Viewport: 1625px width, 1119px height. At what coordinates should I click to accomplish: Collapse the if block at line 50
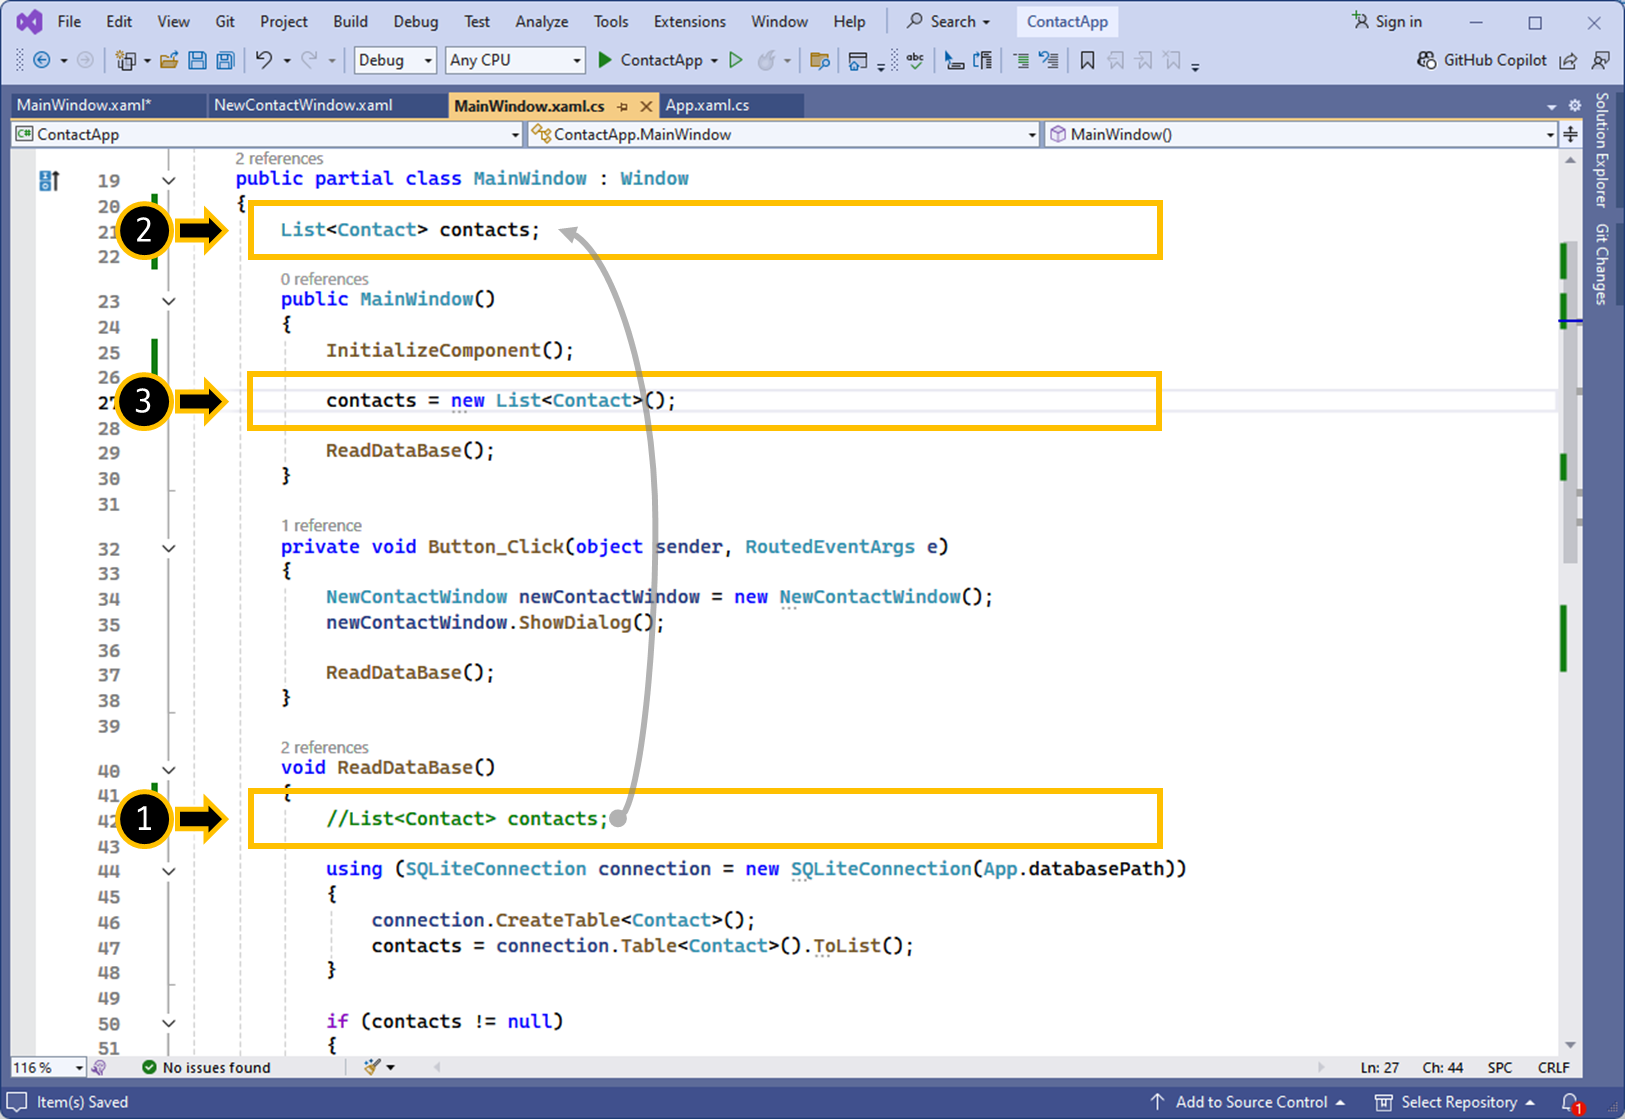pos(169,1022)
